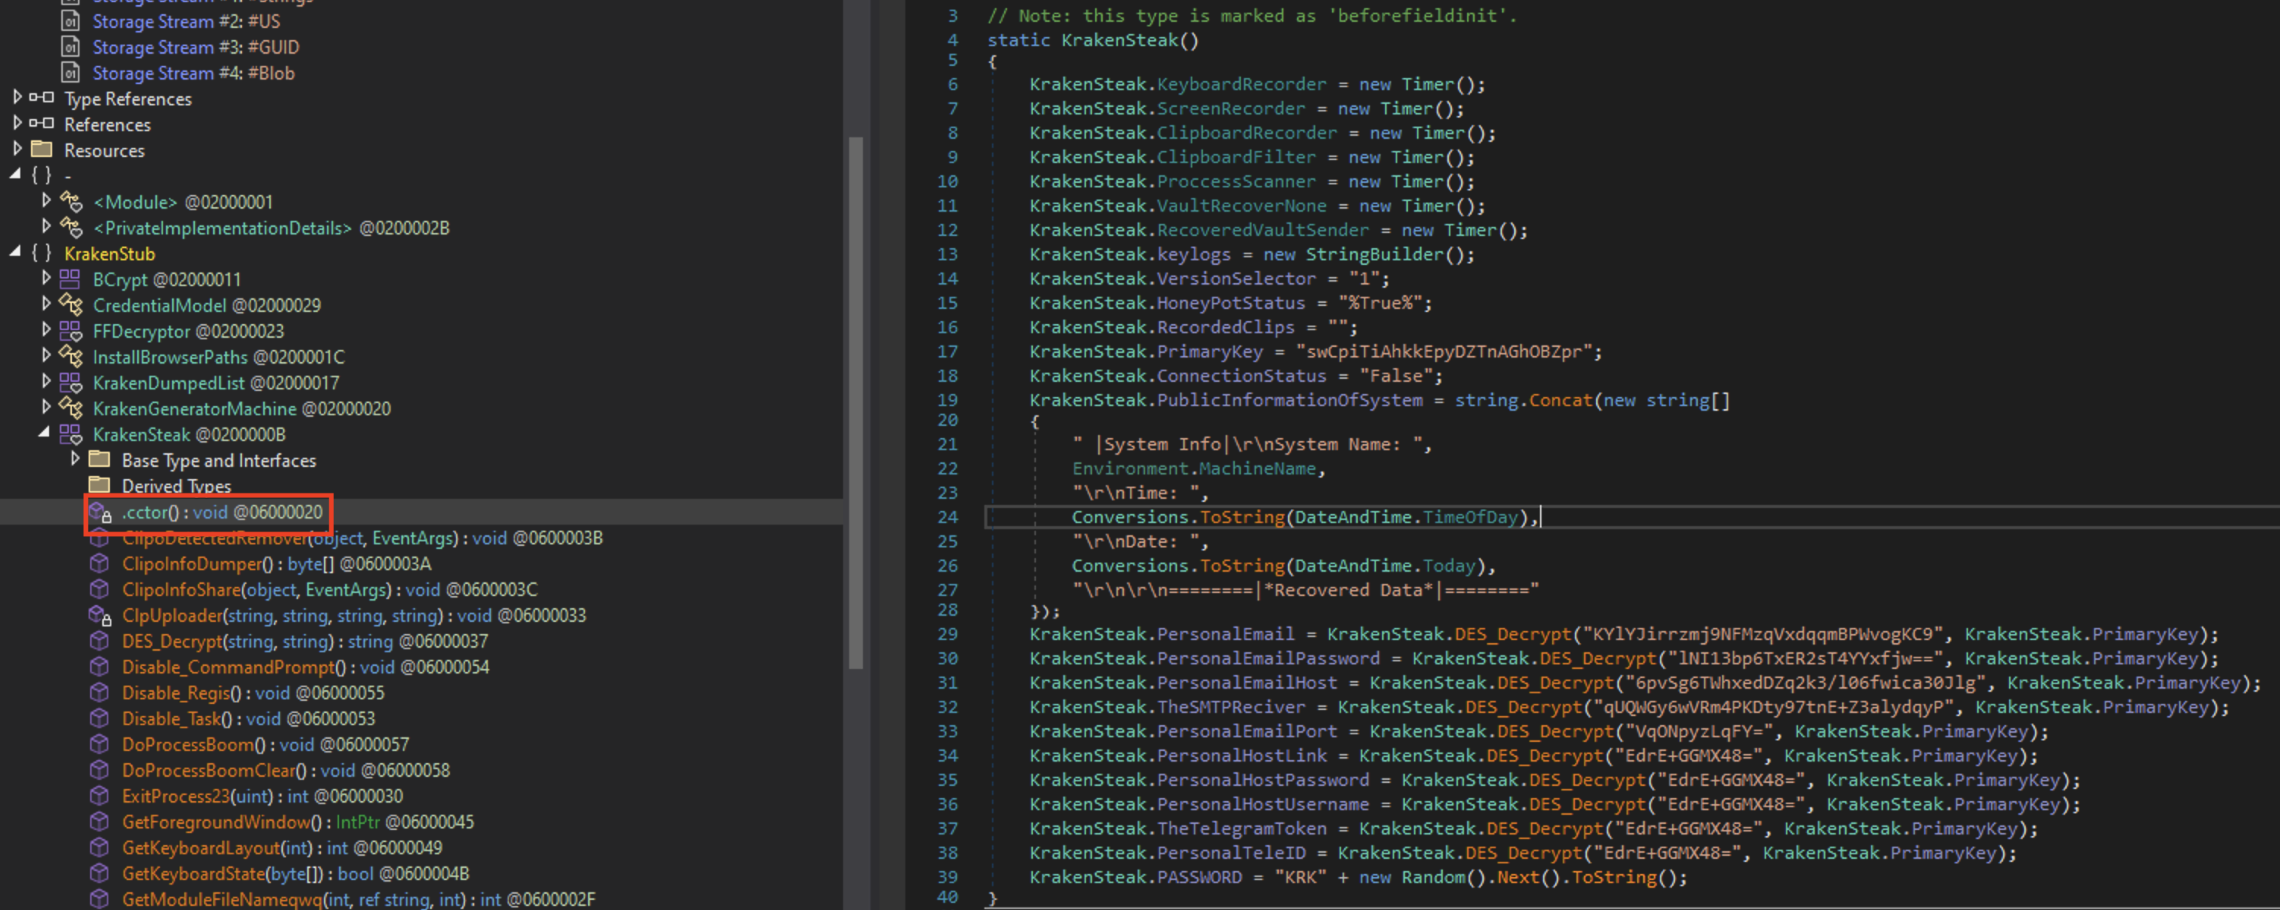The image size is (2280, 910).
Task: Expand the BCrypt class node
Action: point(46,279)
